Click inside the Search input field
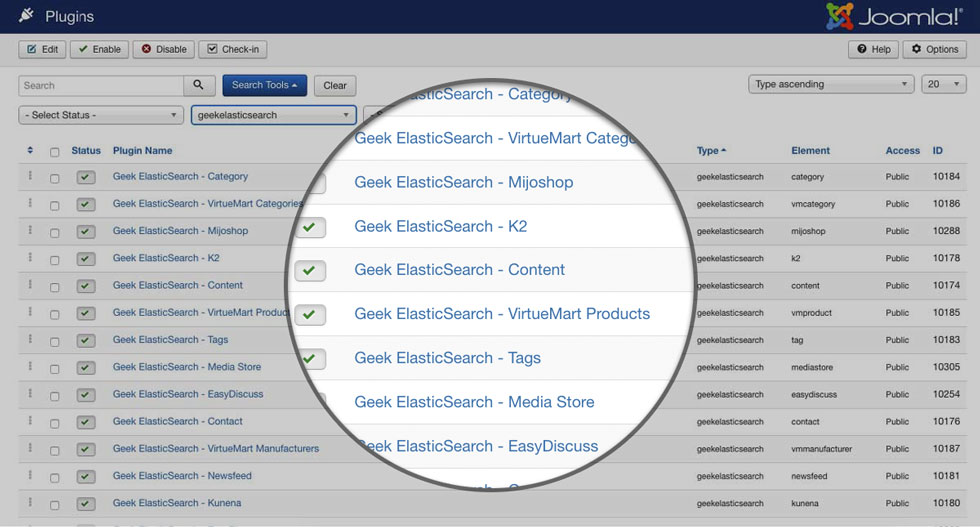The height and width of the screenshot is (527, 980). pos(101,86)
